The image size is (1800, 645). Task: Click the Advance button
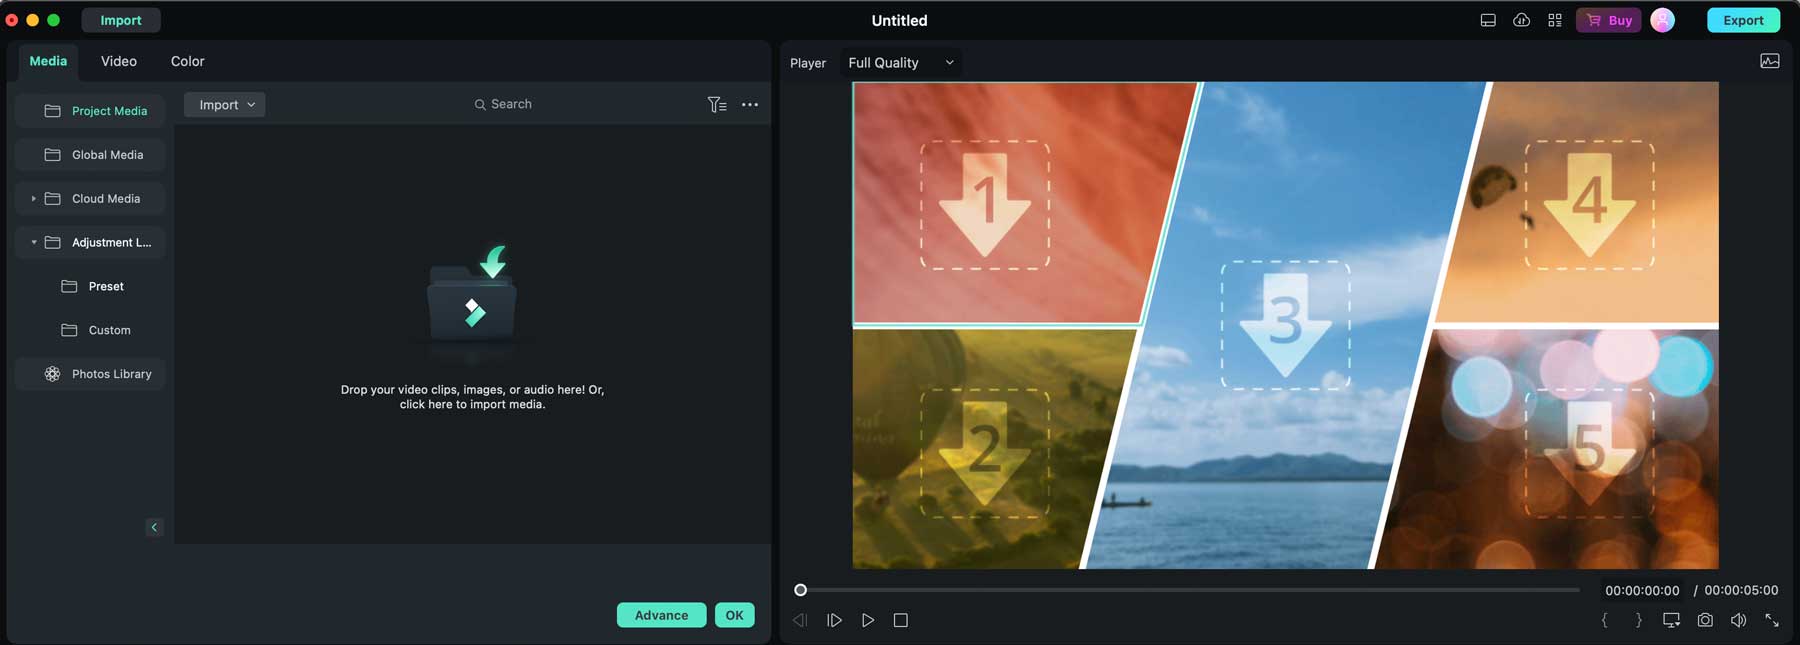click(661, 615)
